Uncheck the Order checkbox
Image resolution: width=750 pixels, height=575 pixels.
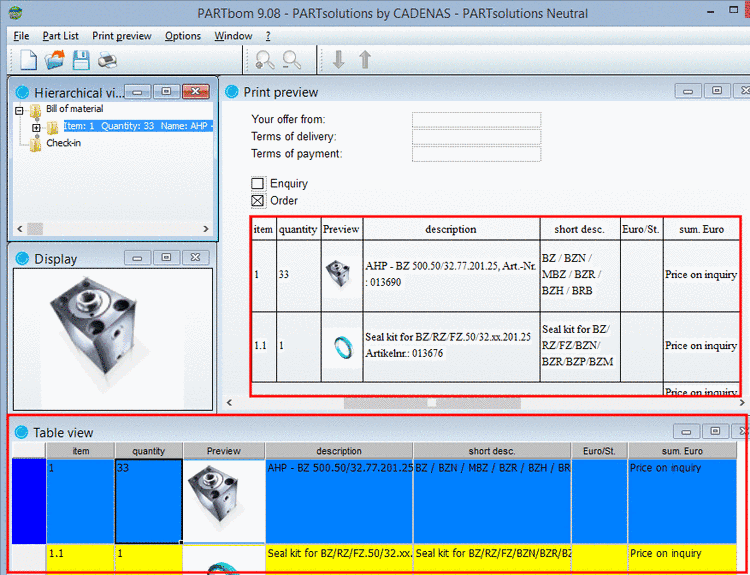click(x=257, y=200)
